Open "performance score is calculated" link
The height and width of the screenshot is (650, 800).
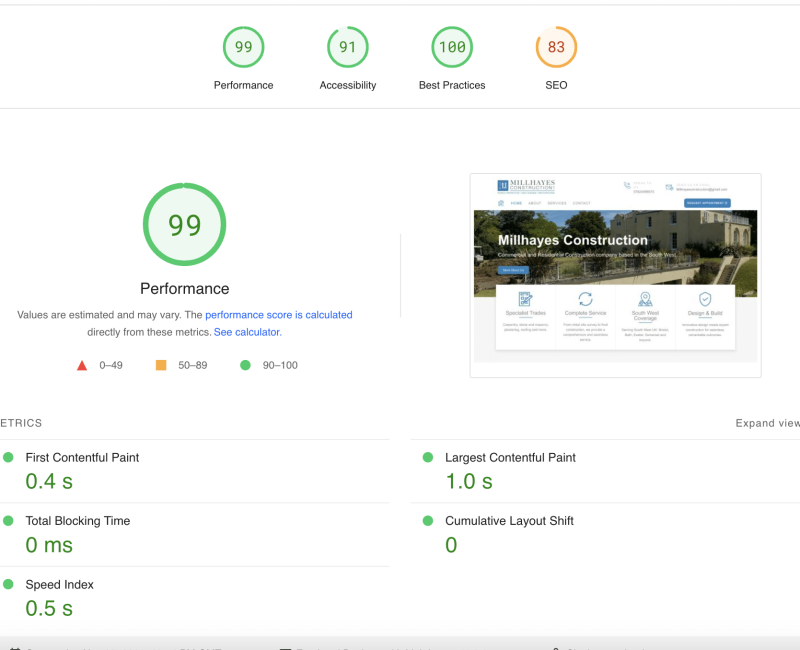point(278,315)
